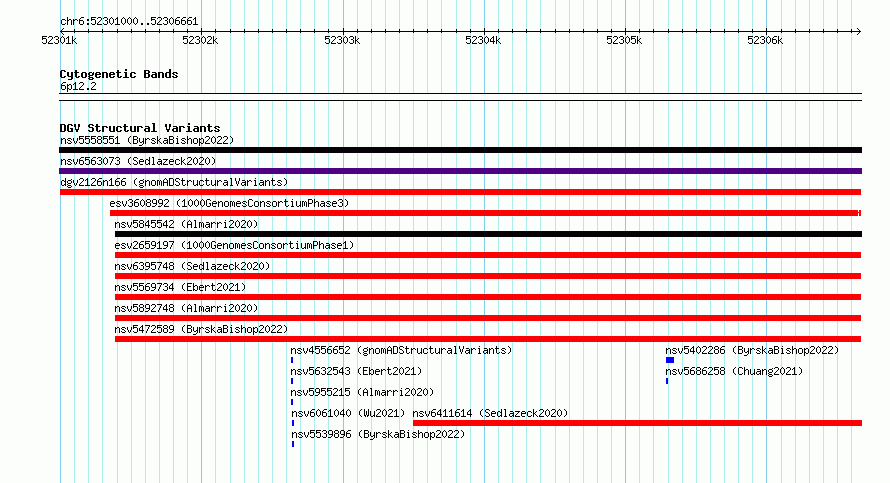Click the 52304k ruler label
Screen dimensions: 890x483
[483, 40]
